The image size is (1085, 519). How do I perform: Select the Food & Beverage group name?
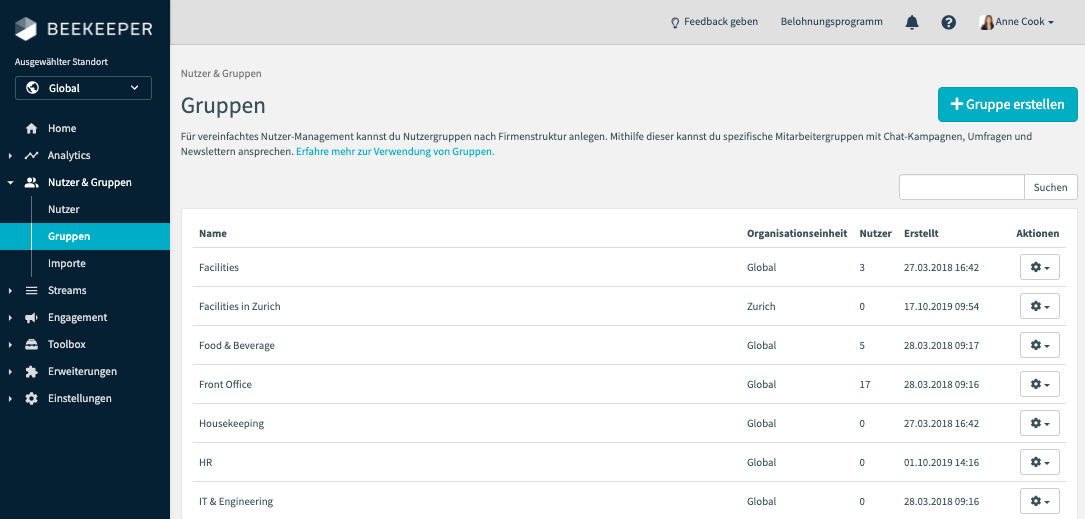237,345
